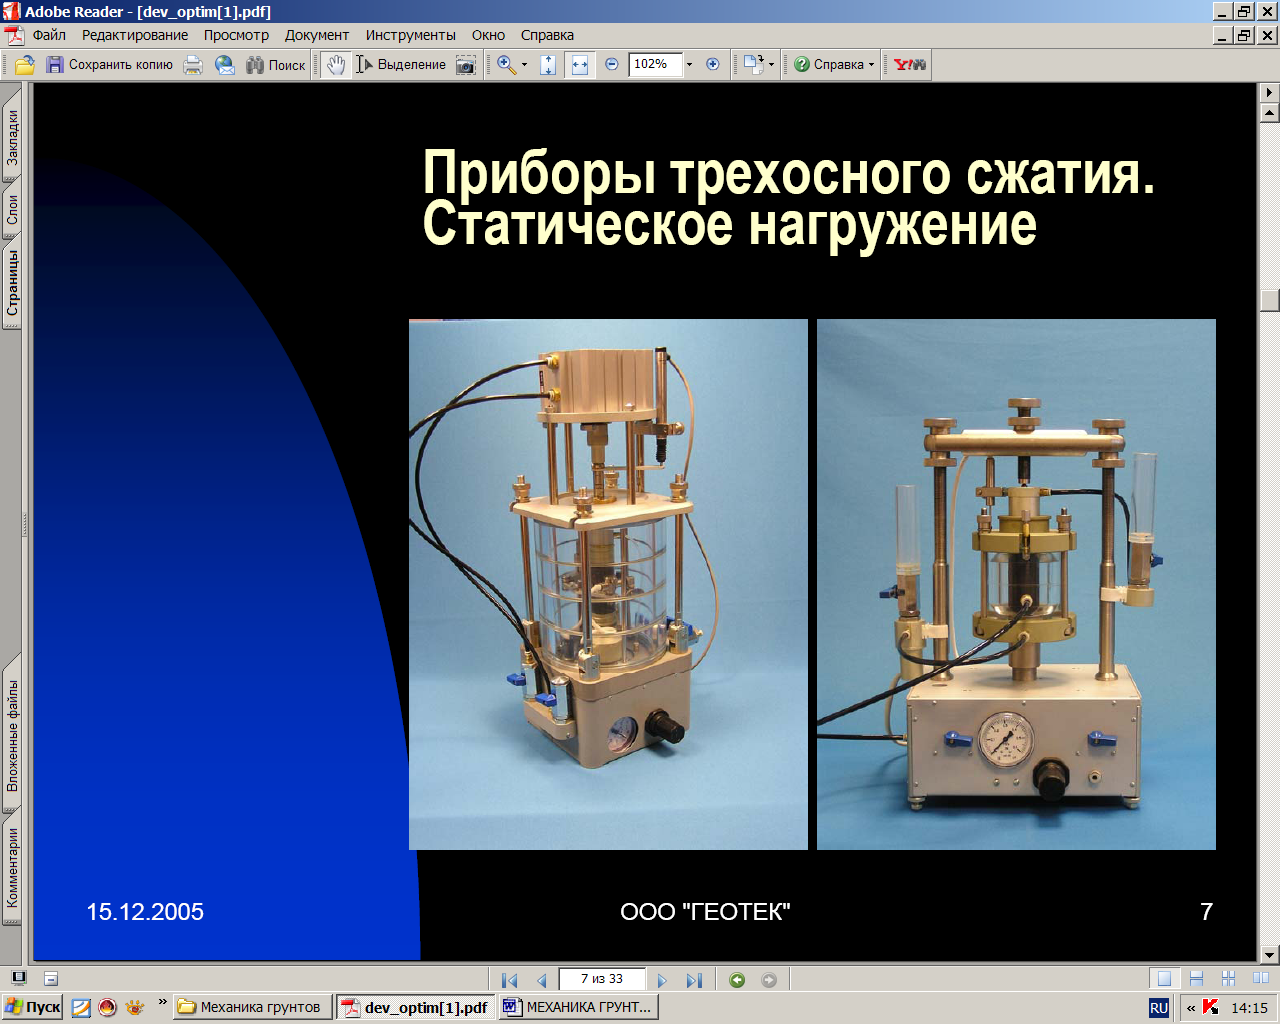Open the Слои layers side tab
1280x1024 pixels.
pos(12,209)
